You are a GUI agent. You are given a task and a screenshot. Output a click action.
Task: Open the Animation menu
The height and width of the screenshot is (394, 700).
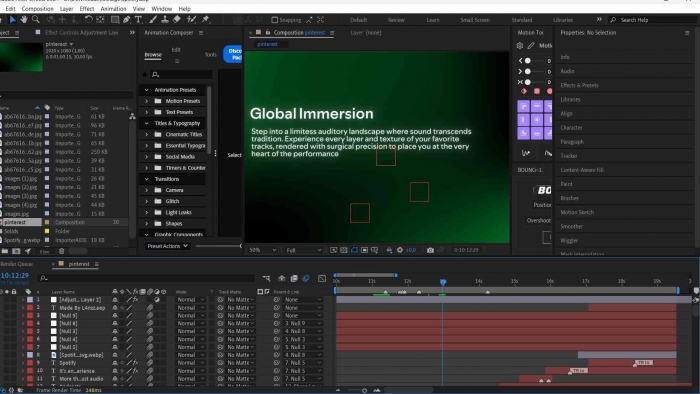click(113, 8)
